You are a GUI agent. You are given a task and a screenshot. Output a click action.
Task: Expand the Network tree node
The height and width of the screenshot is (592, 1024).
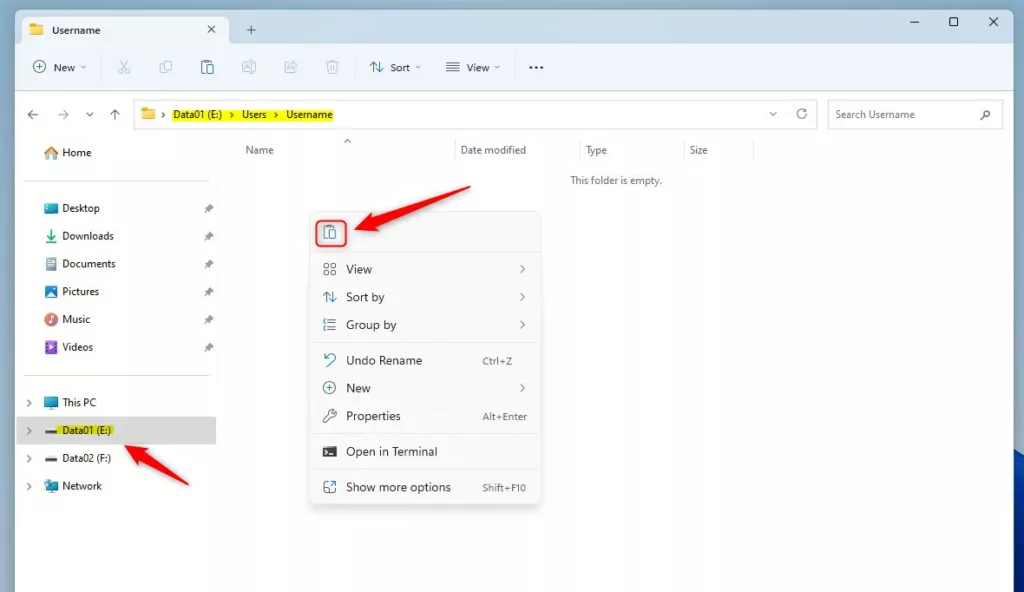29,486
